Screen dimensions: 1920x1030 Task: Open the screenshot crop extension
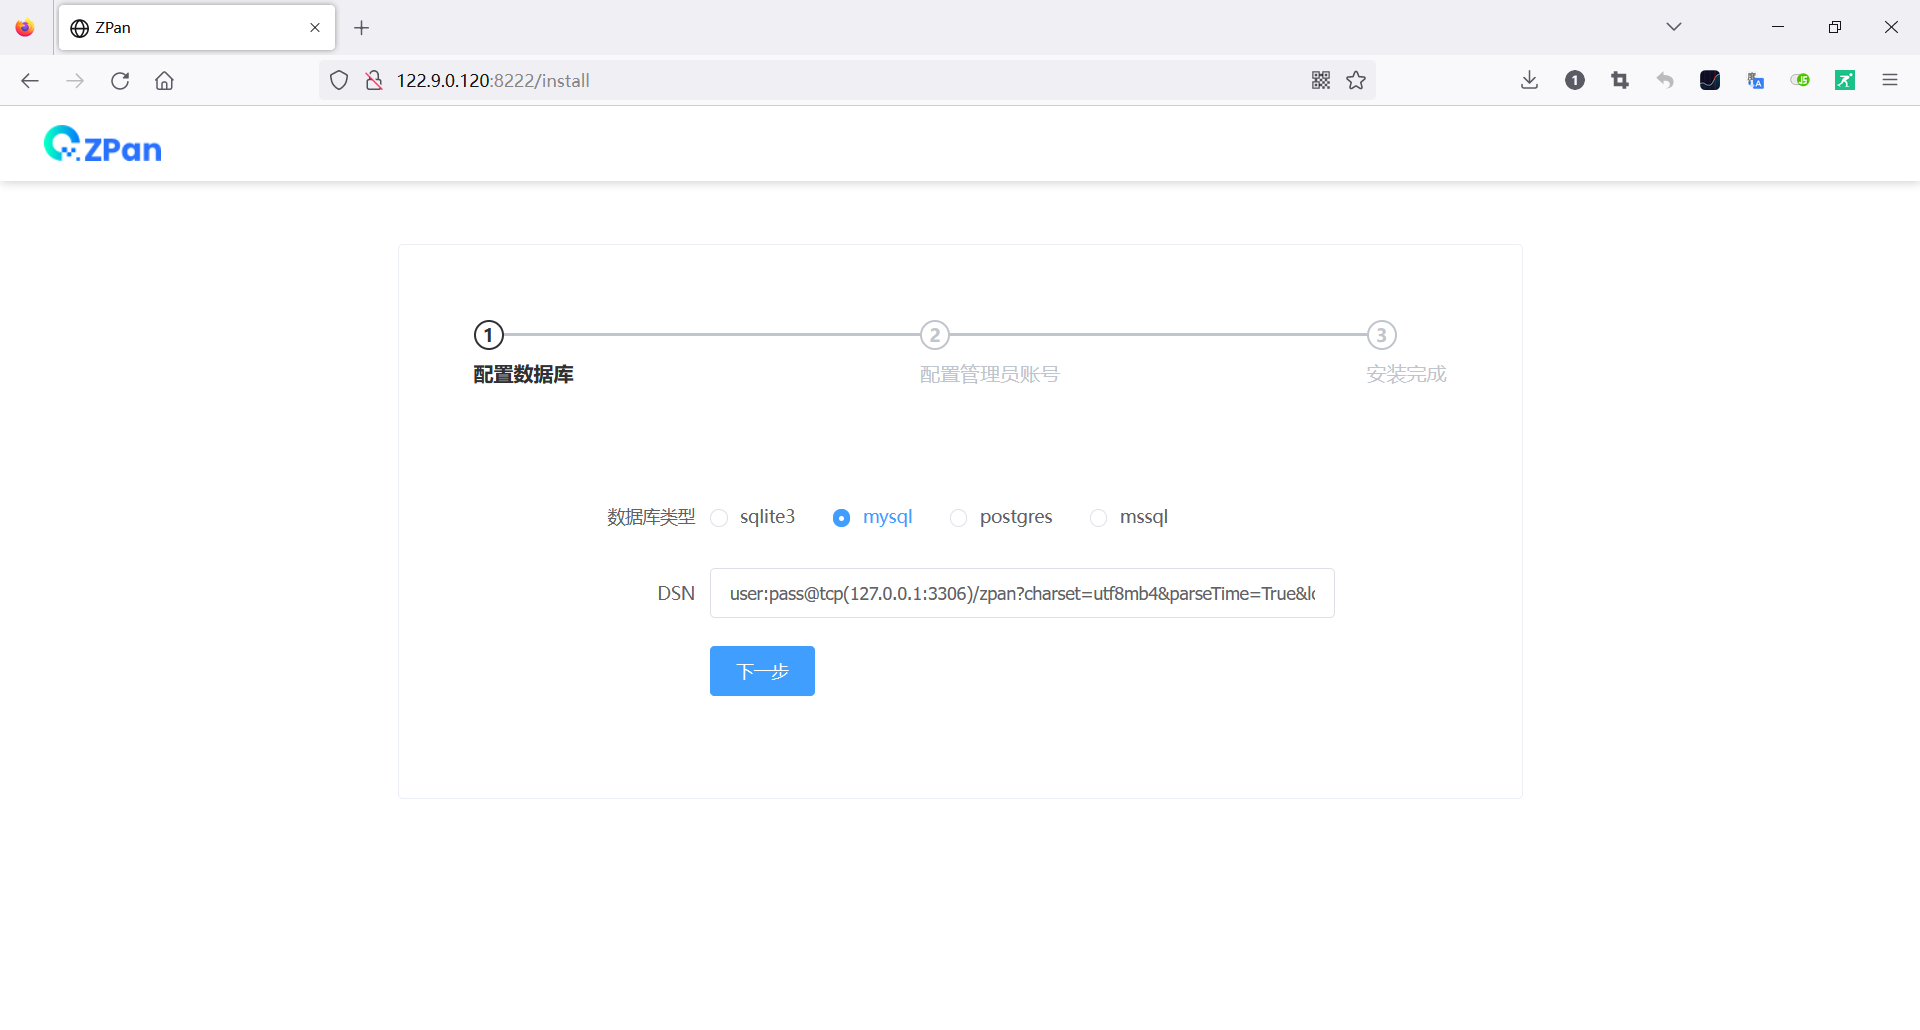tap(1619, 80)
